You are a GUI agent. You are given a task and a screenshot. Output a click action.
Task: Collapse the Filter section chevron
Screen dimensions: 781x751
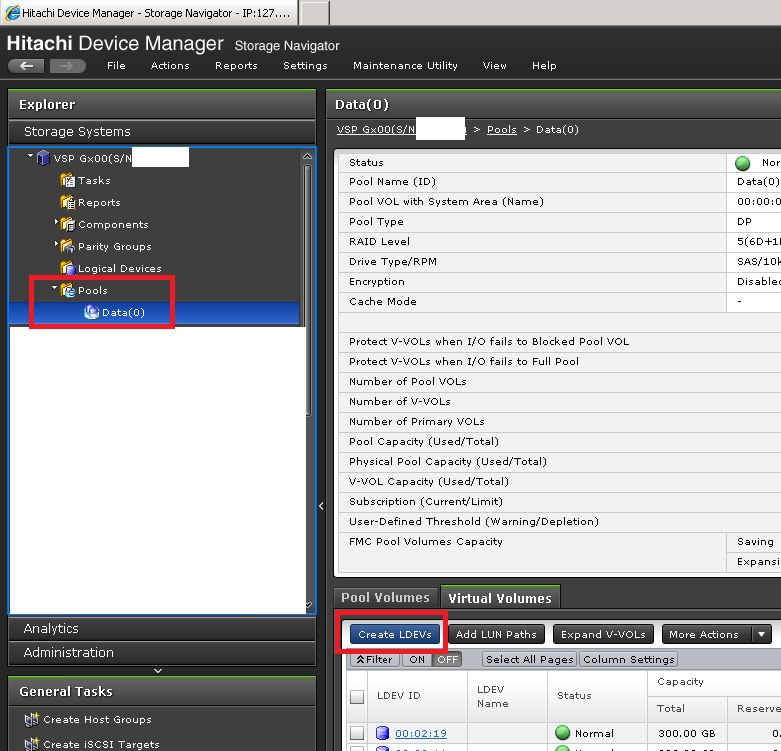[360, 659]
